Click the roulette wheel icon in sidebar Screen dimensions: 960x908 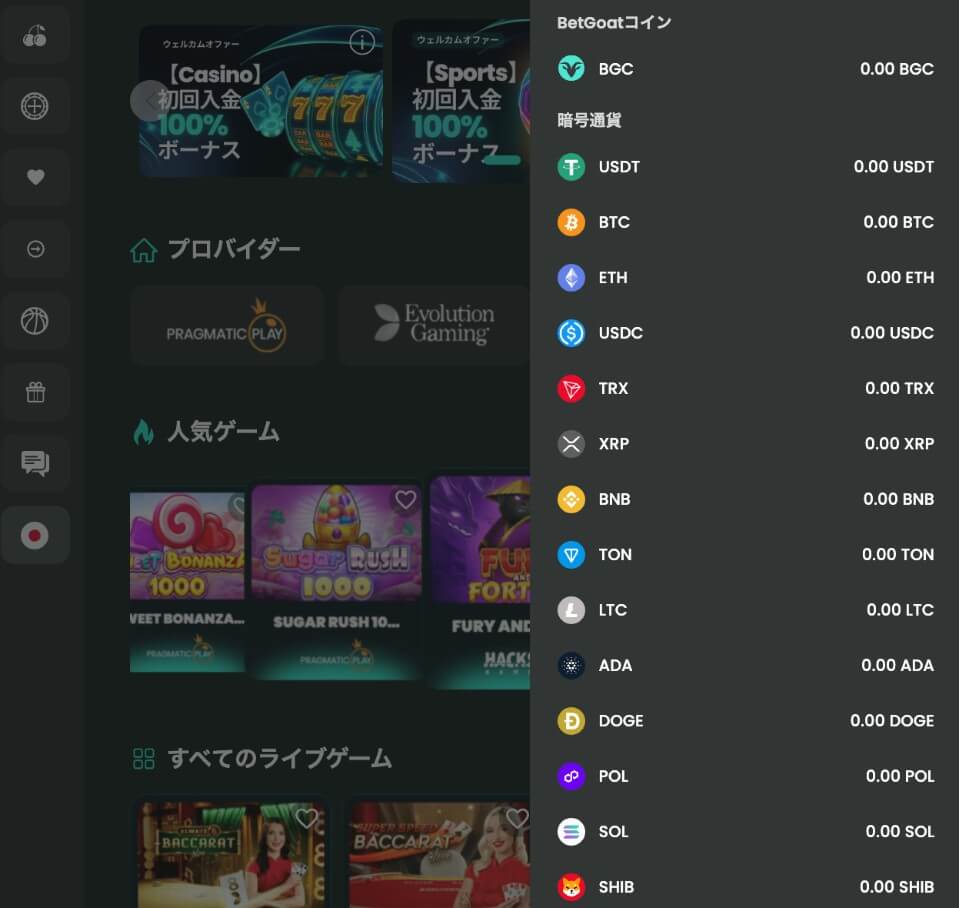[35, 106]
